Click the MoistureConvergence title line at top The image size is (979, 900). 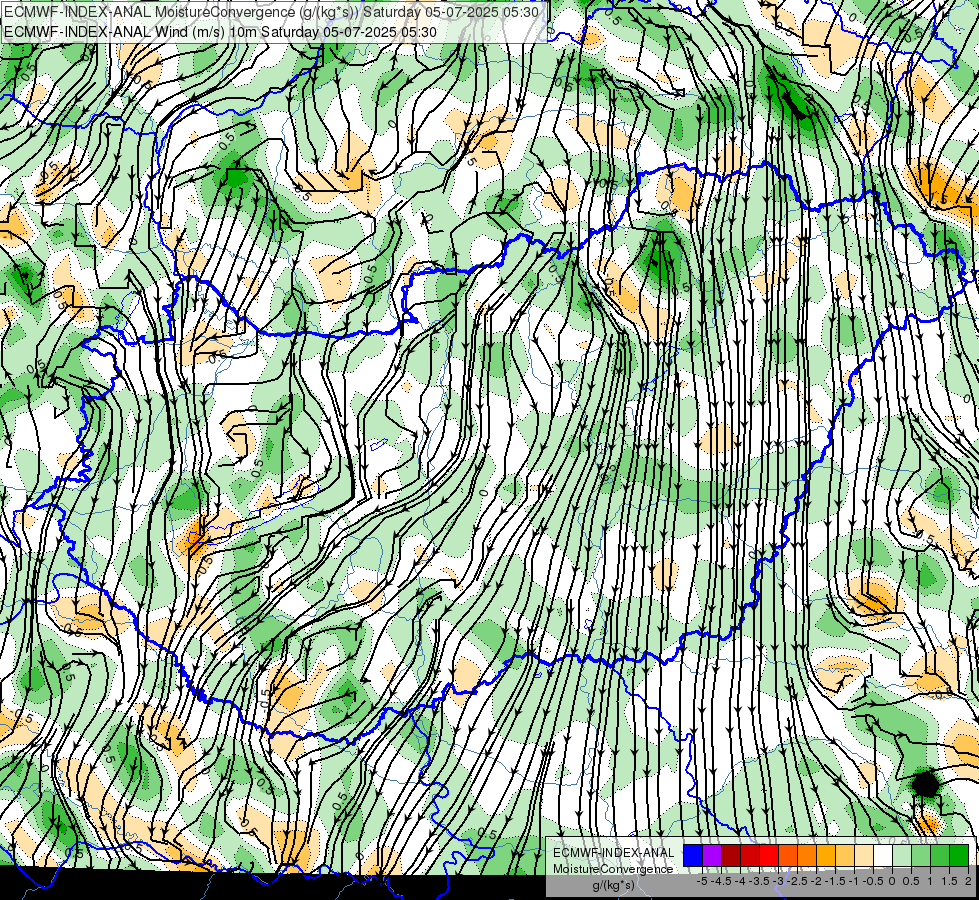(x=271, y=12)
